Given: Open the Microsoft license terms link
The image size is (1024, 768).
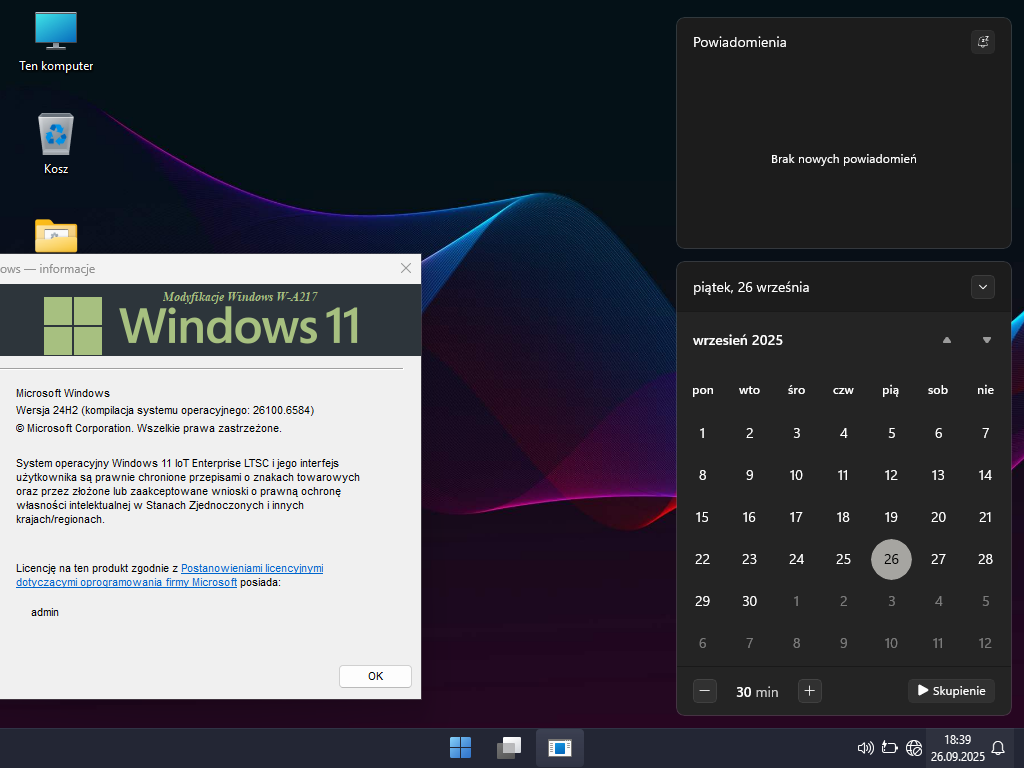Looking at the screenshot, I should 252,568.
